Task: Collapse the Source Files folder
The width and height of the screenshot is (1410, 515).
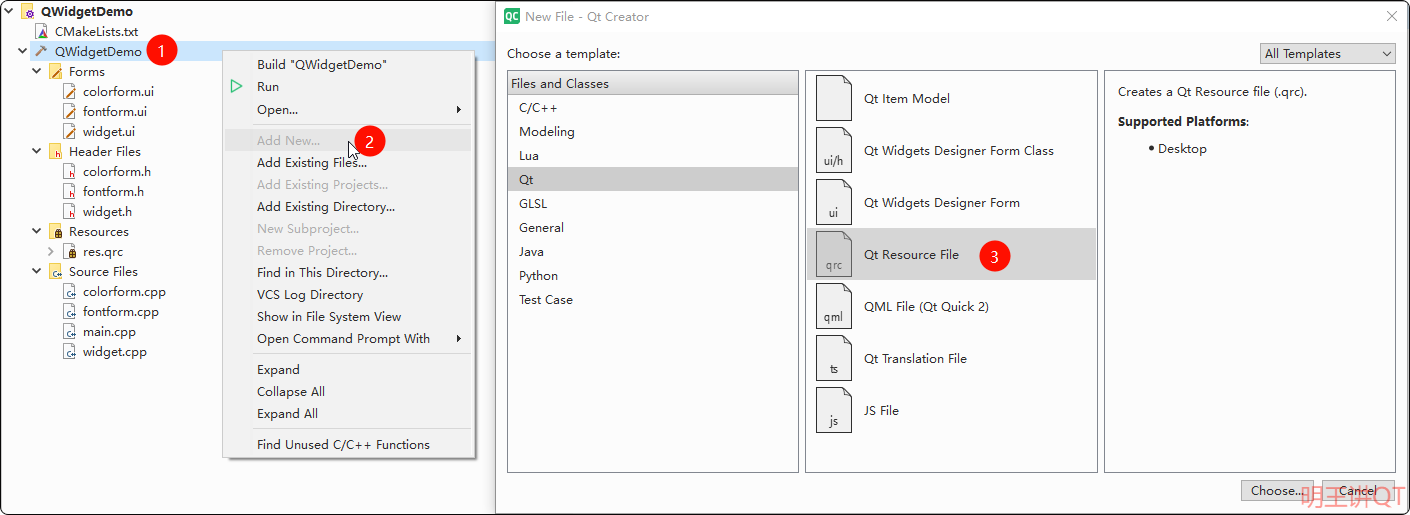Action: 37,272
